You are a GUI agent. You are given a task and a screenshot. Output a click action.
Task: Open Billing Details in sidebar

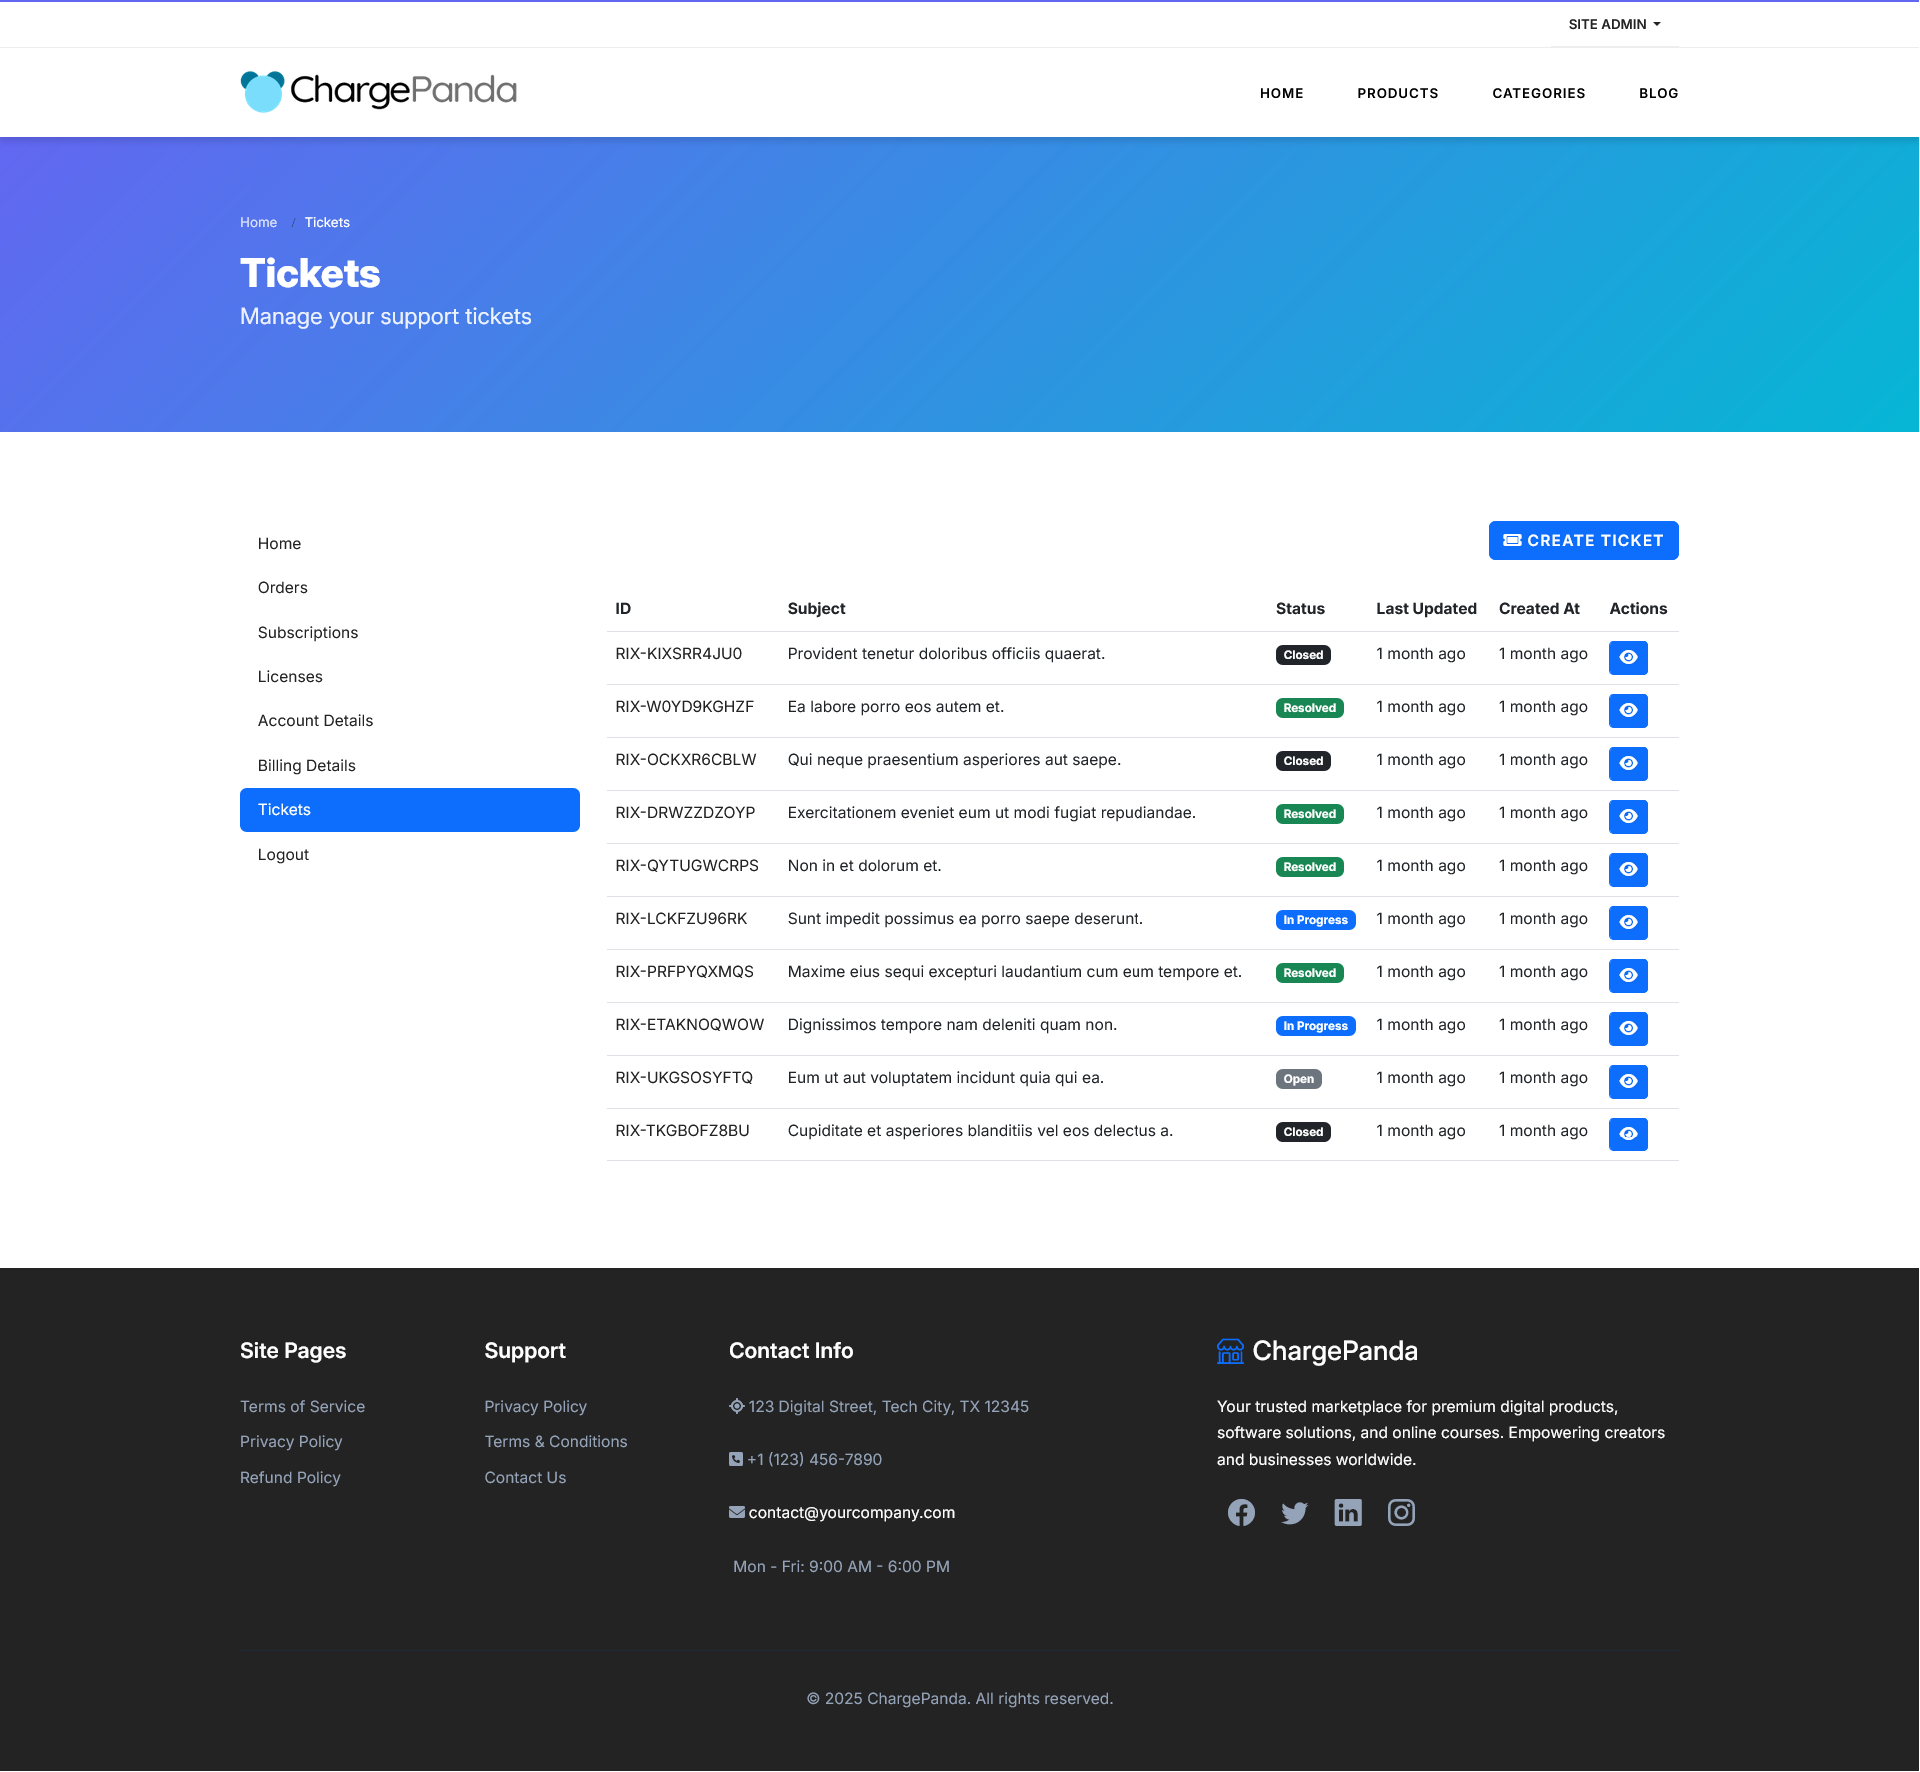[307, 765]
